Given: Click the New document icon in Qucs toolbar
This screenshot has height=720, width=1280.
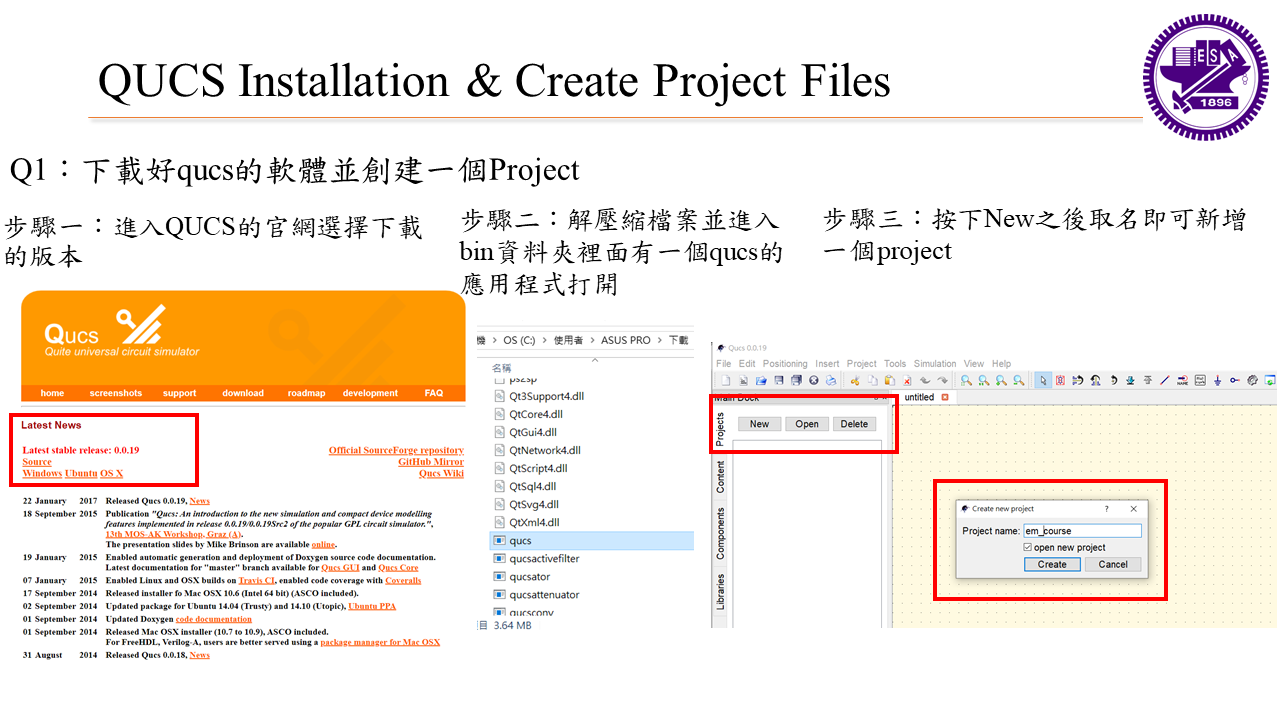Looking at the screenshot, I should pos(726,381).
